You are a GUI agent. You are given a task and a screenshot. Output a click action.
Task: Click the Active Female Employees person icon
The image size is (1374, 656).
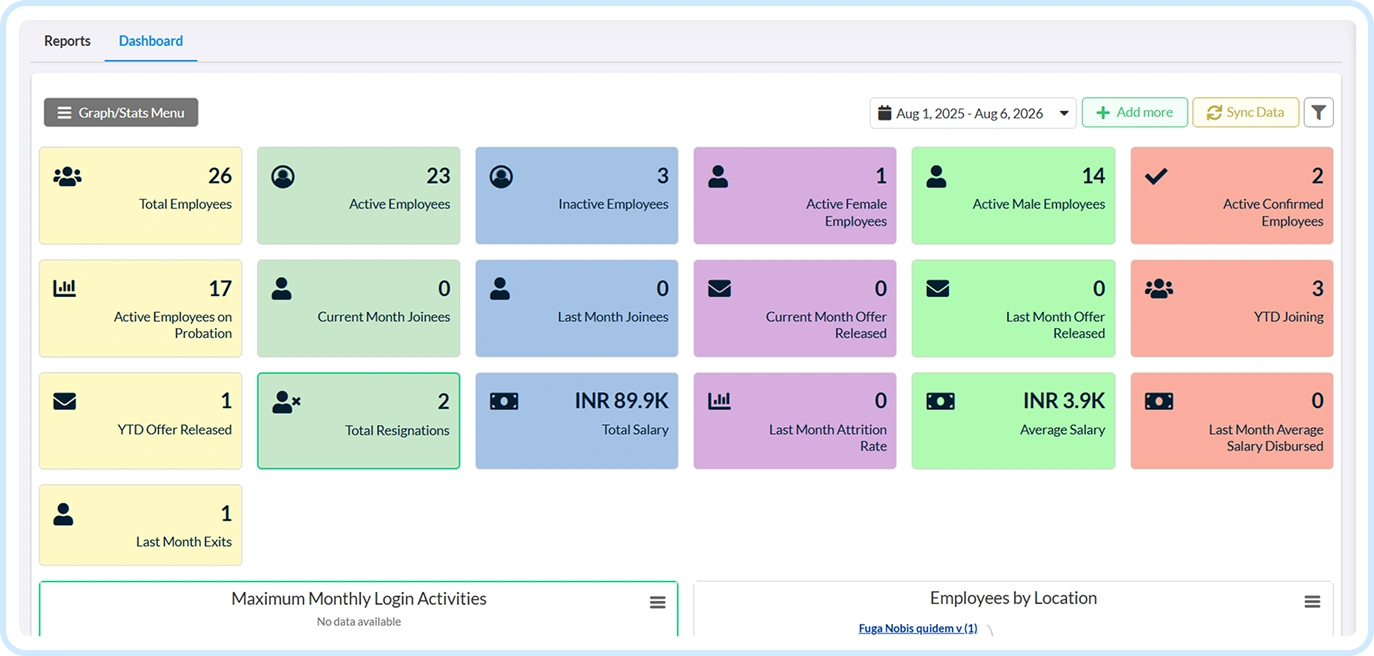coord(718,177)
